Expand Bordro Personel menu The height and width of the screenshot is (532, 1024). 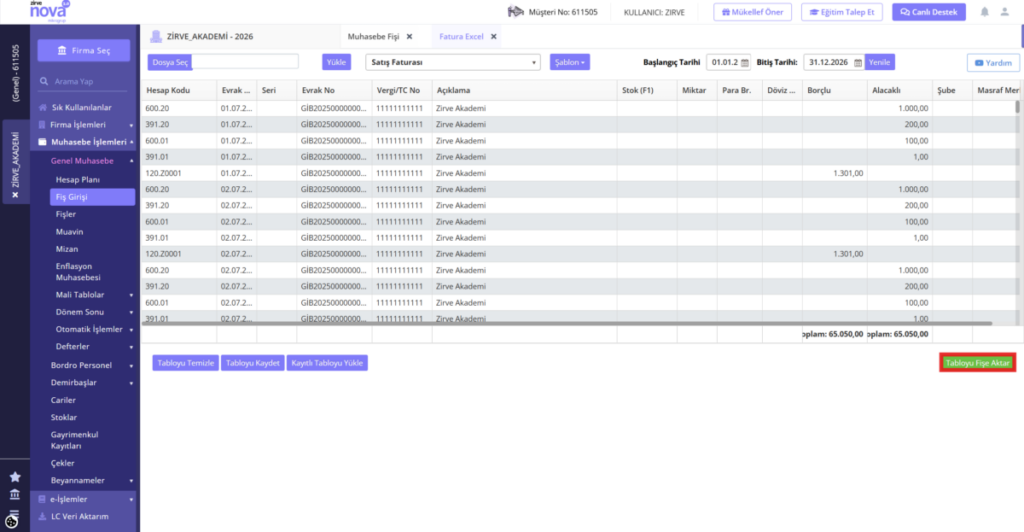tap(131, 366)
